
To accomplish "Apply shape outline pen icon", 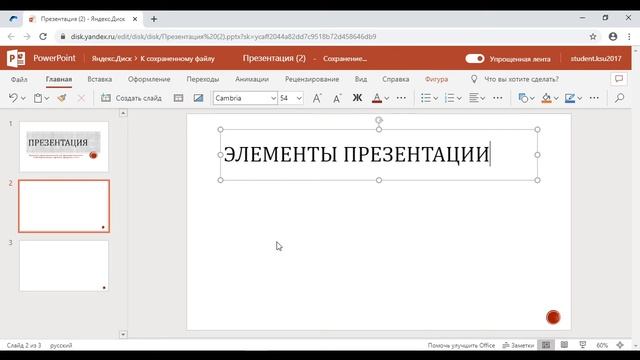I will (x=570, y=98).
